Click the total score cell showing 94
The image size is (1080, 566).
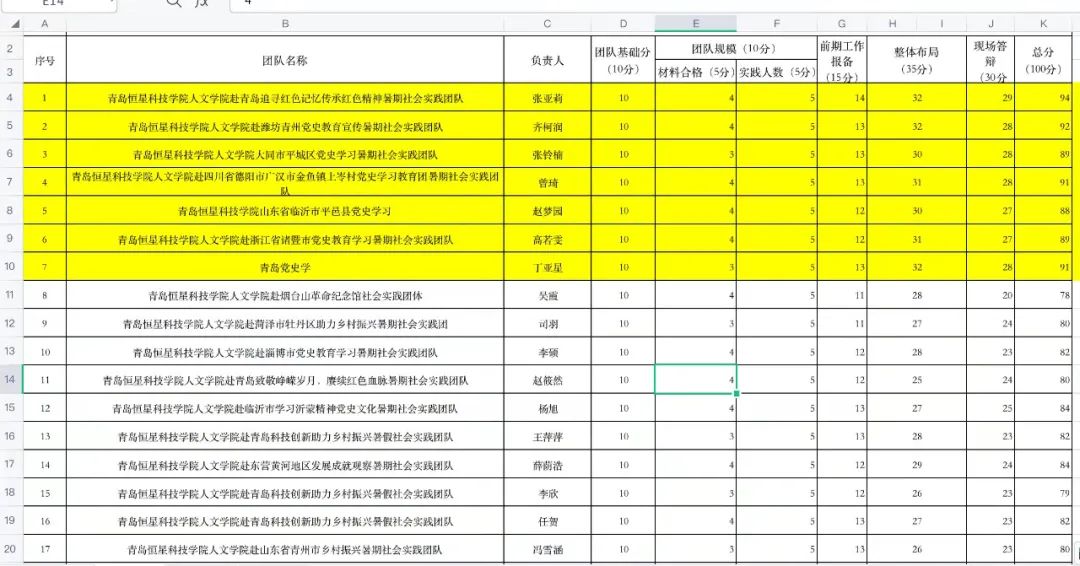click(1044, 98)
